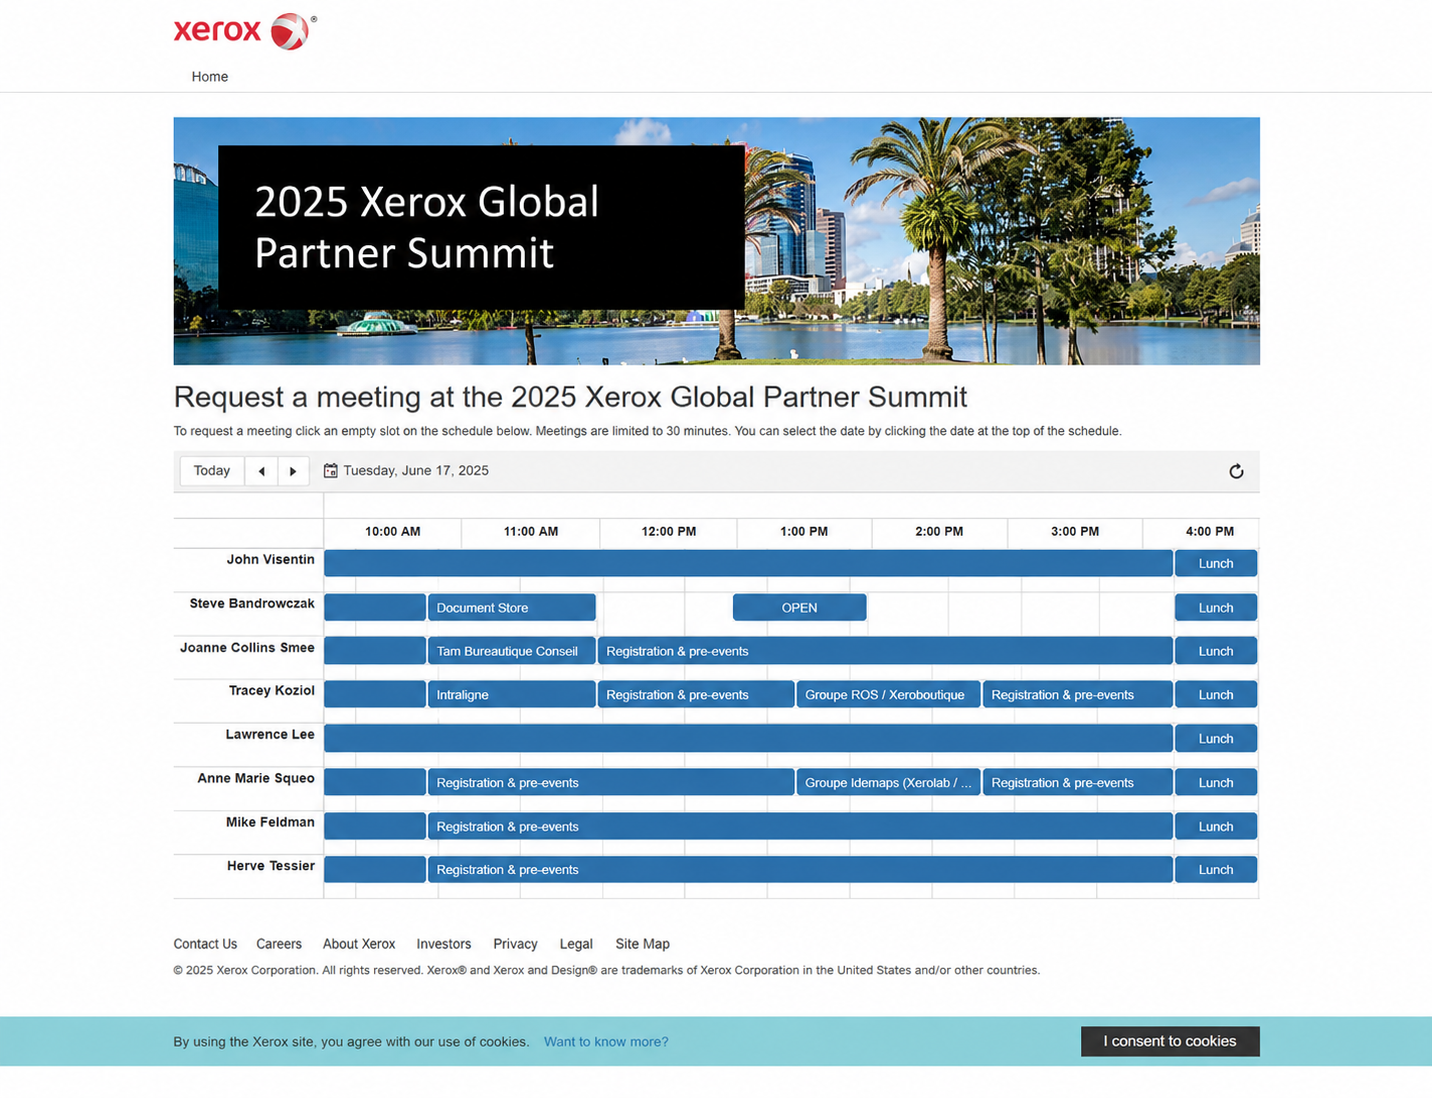Open the About Xerox footer link
The image size is (1432, 1098).
pyautogui.click(x=359, y=944)
